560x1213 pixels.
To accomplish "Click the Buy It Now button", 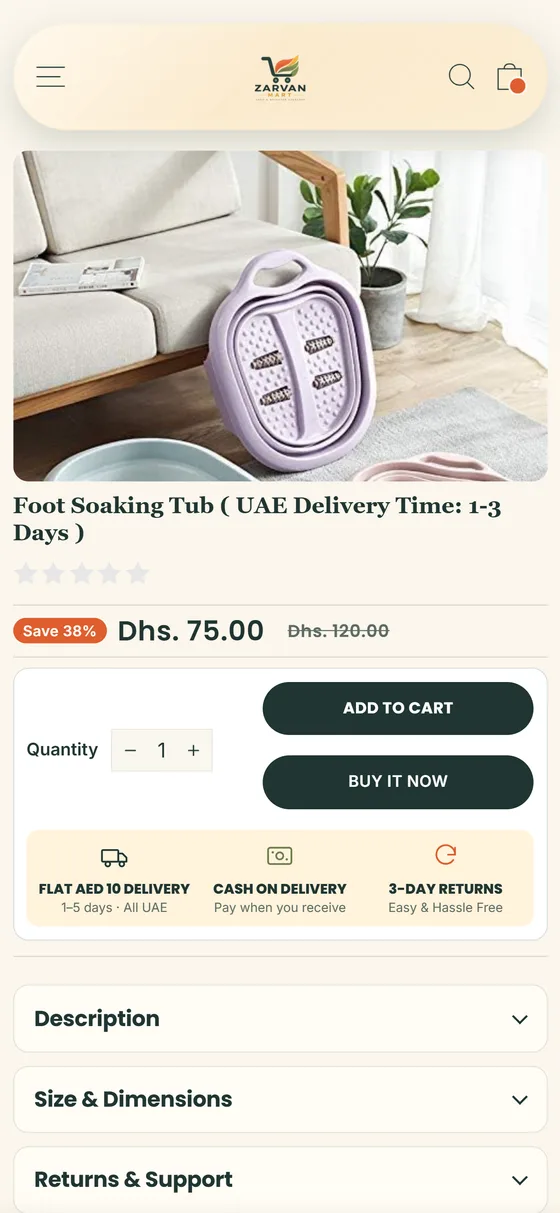I will pyautogui.click(x=398, y=782).
